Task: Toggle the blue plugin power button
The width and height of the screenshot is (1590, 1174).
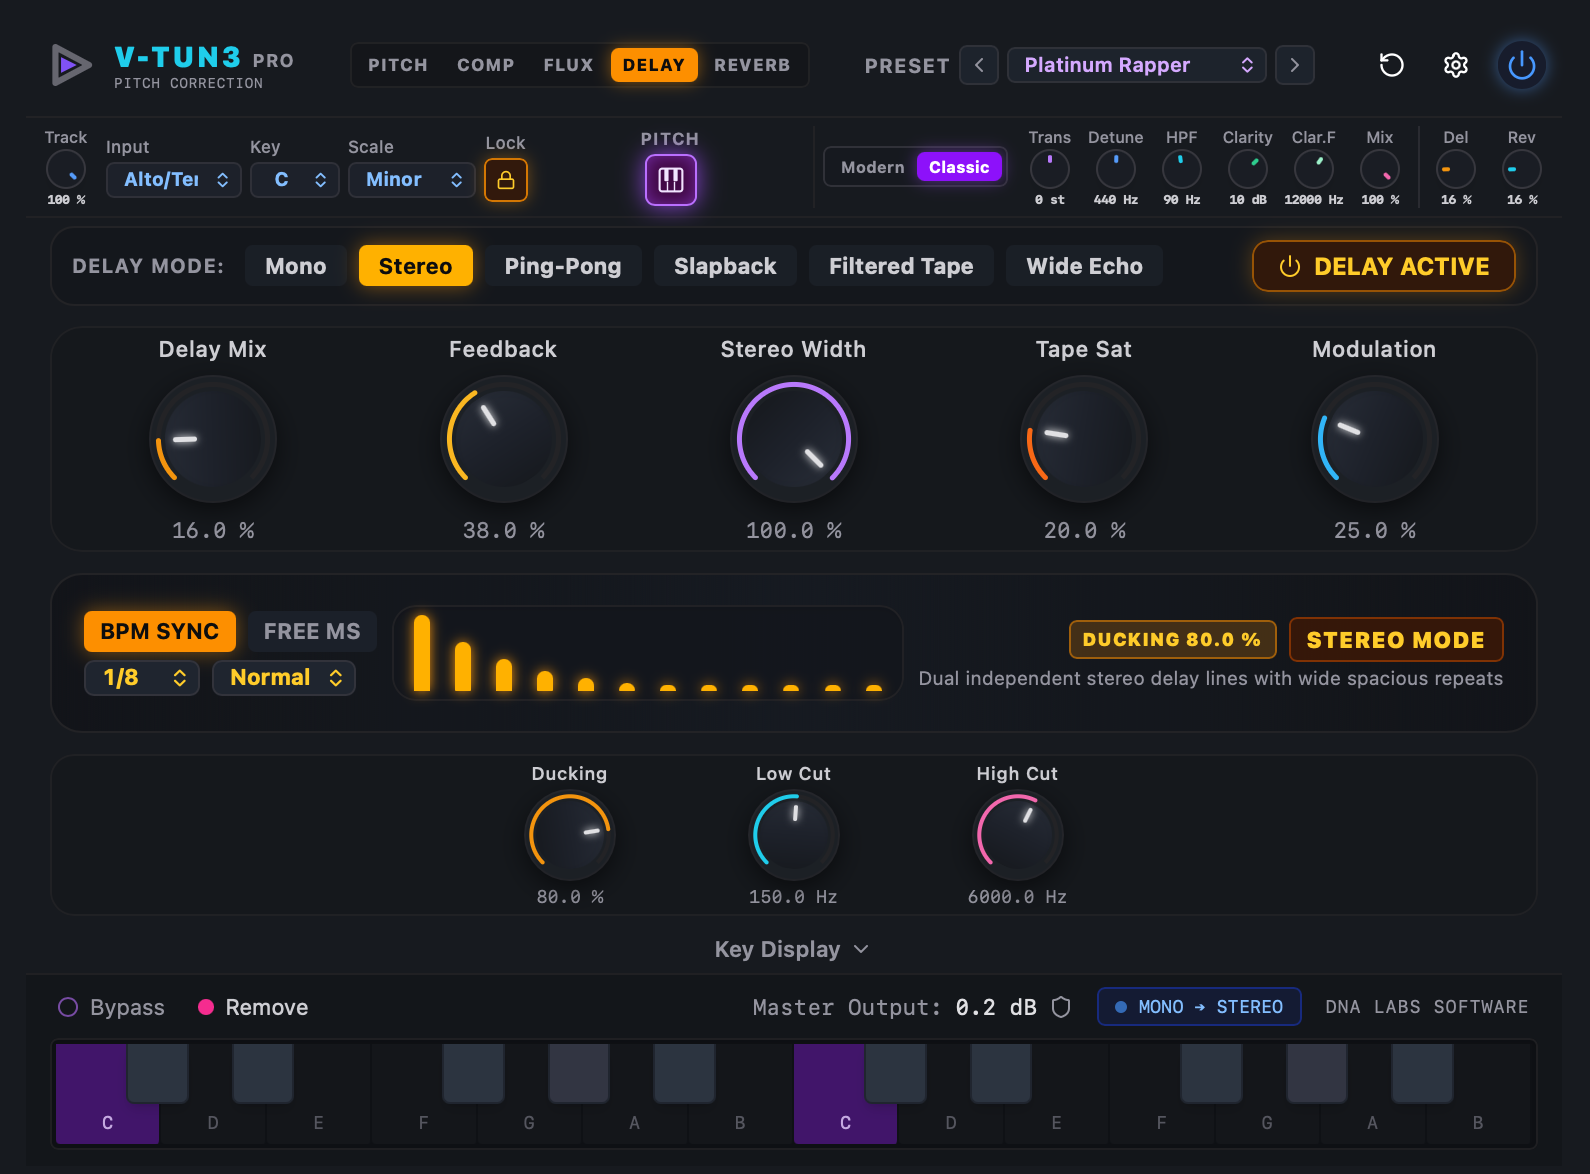Action: point(1521,65)
